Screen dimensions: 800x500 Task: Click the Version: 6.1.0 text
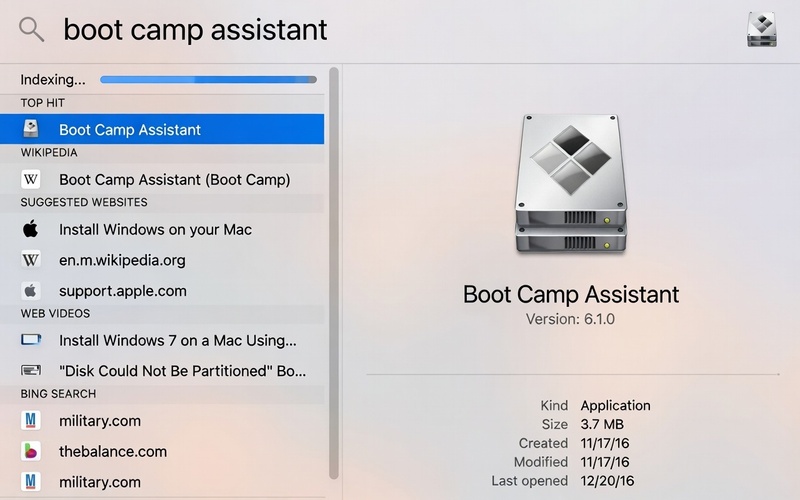tap(570, 319)
